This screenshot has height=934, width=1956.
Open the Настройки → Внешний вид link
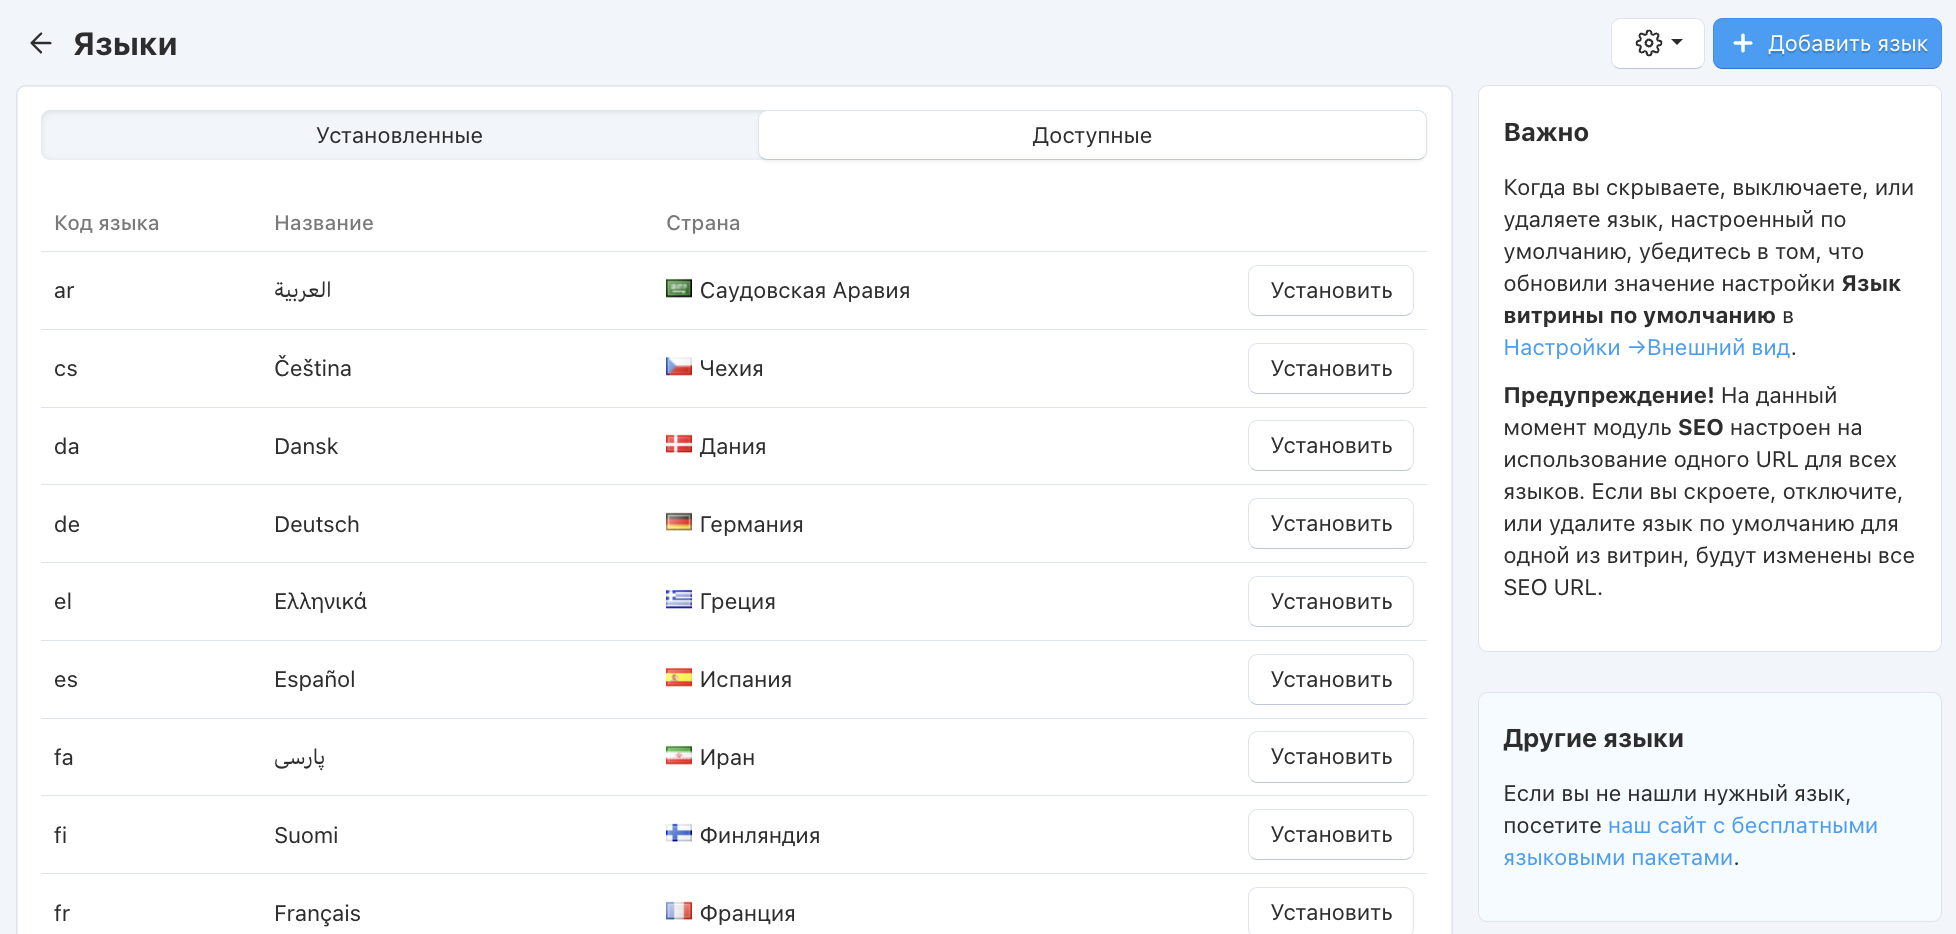click(1648, 347)
